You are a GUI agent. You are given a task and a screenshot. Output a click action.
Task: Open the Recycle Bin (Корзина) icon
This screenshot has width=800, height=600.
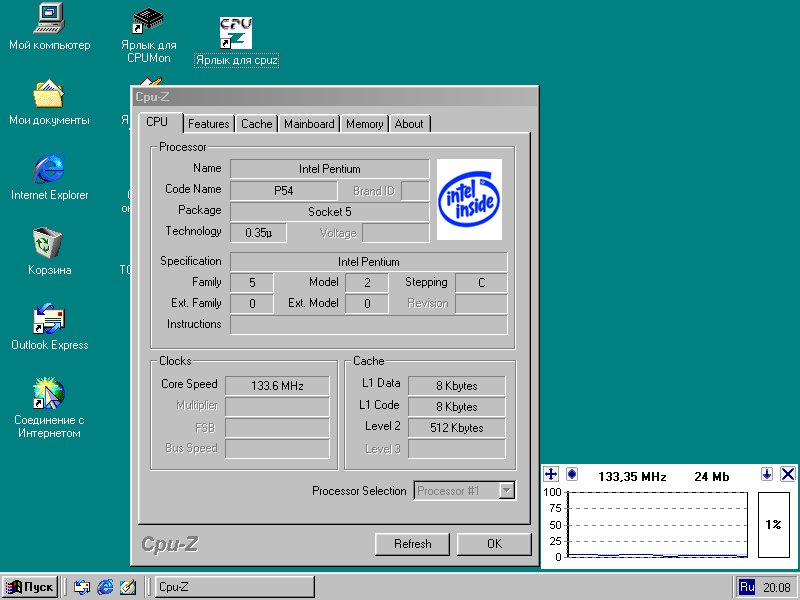48,243
